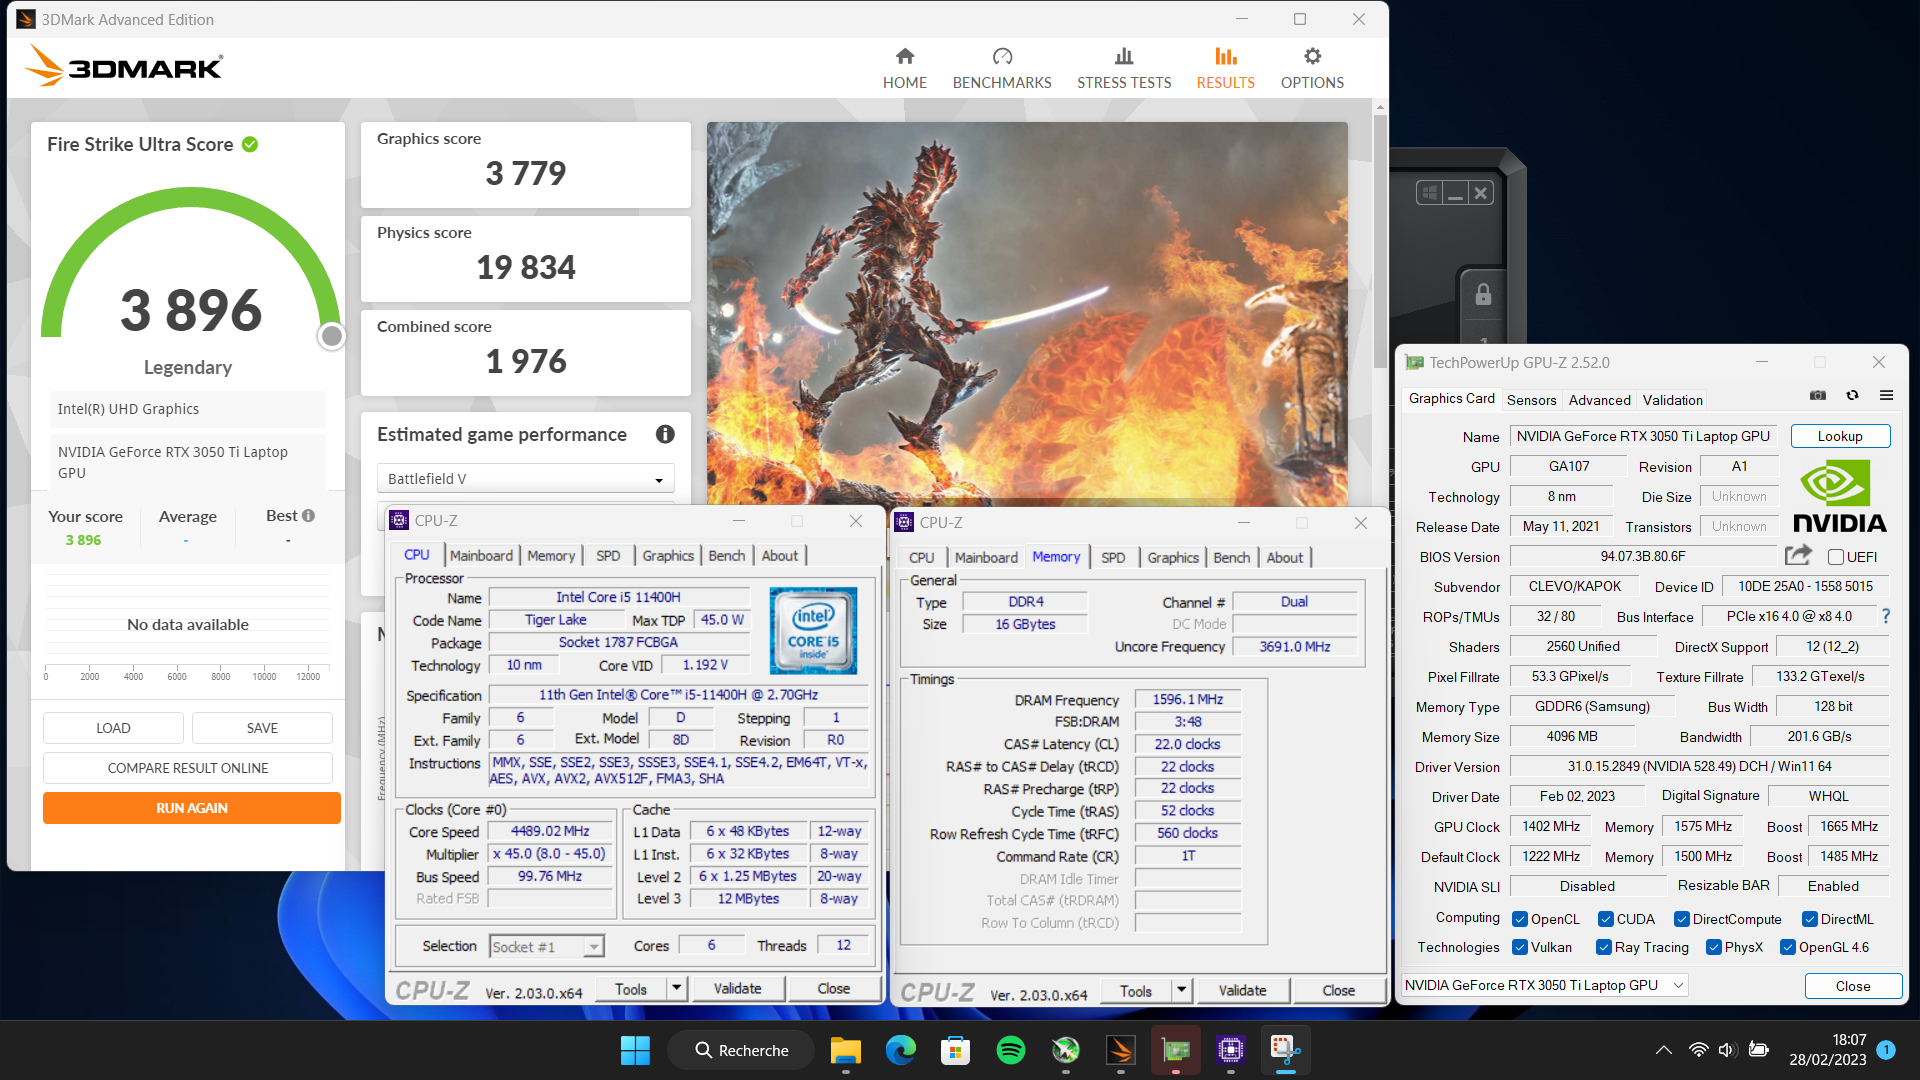Click RUN AGAIN in 3DMark
Image resolution: width=1920 pixels, height=1080 pixels.
[192, 808]
